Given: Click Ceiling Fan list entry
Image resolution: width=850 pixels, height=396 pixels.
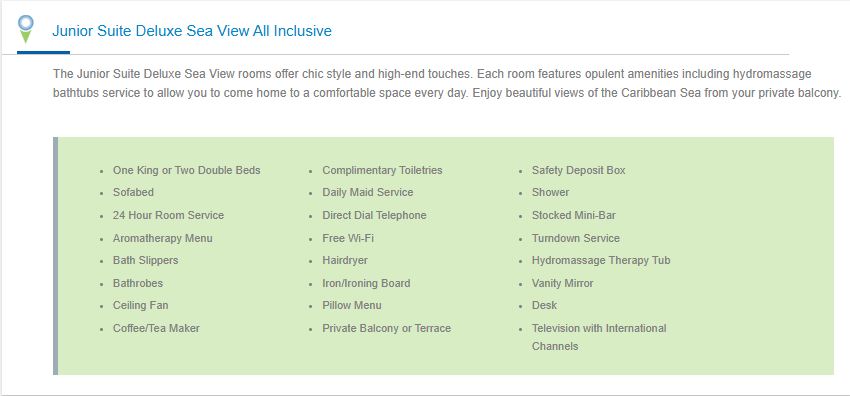Looking at the screenshot, I should pyautogui.click(x=140, y=306).
